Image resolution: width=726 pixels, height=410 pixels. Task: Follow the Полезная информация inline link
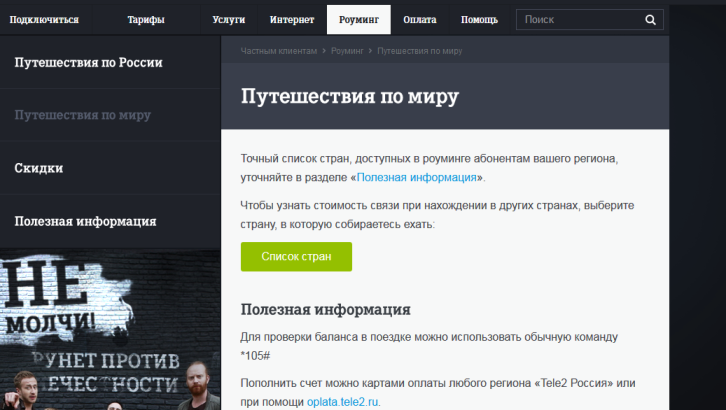click(x=417, y=177)
